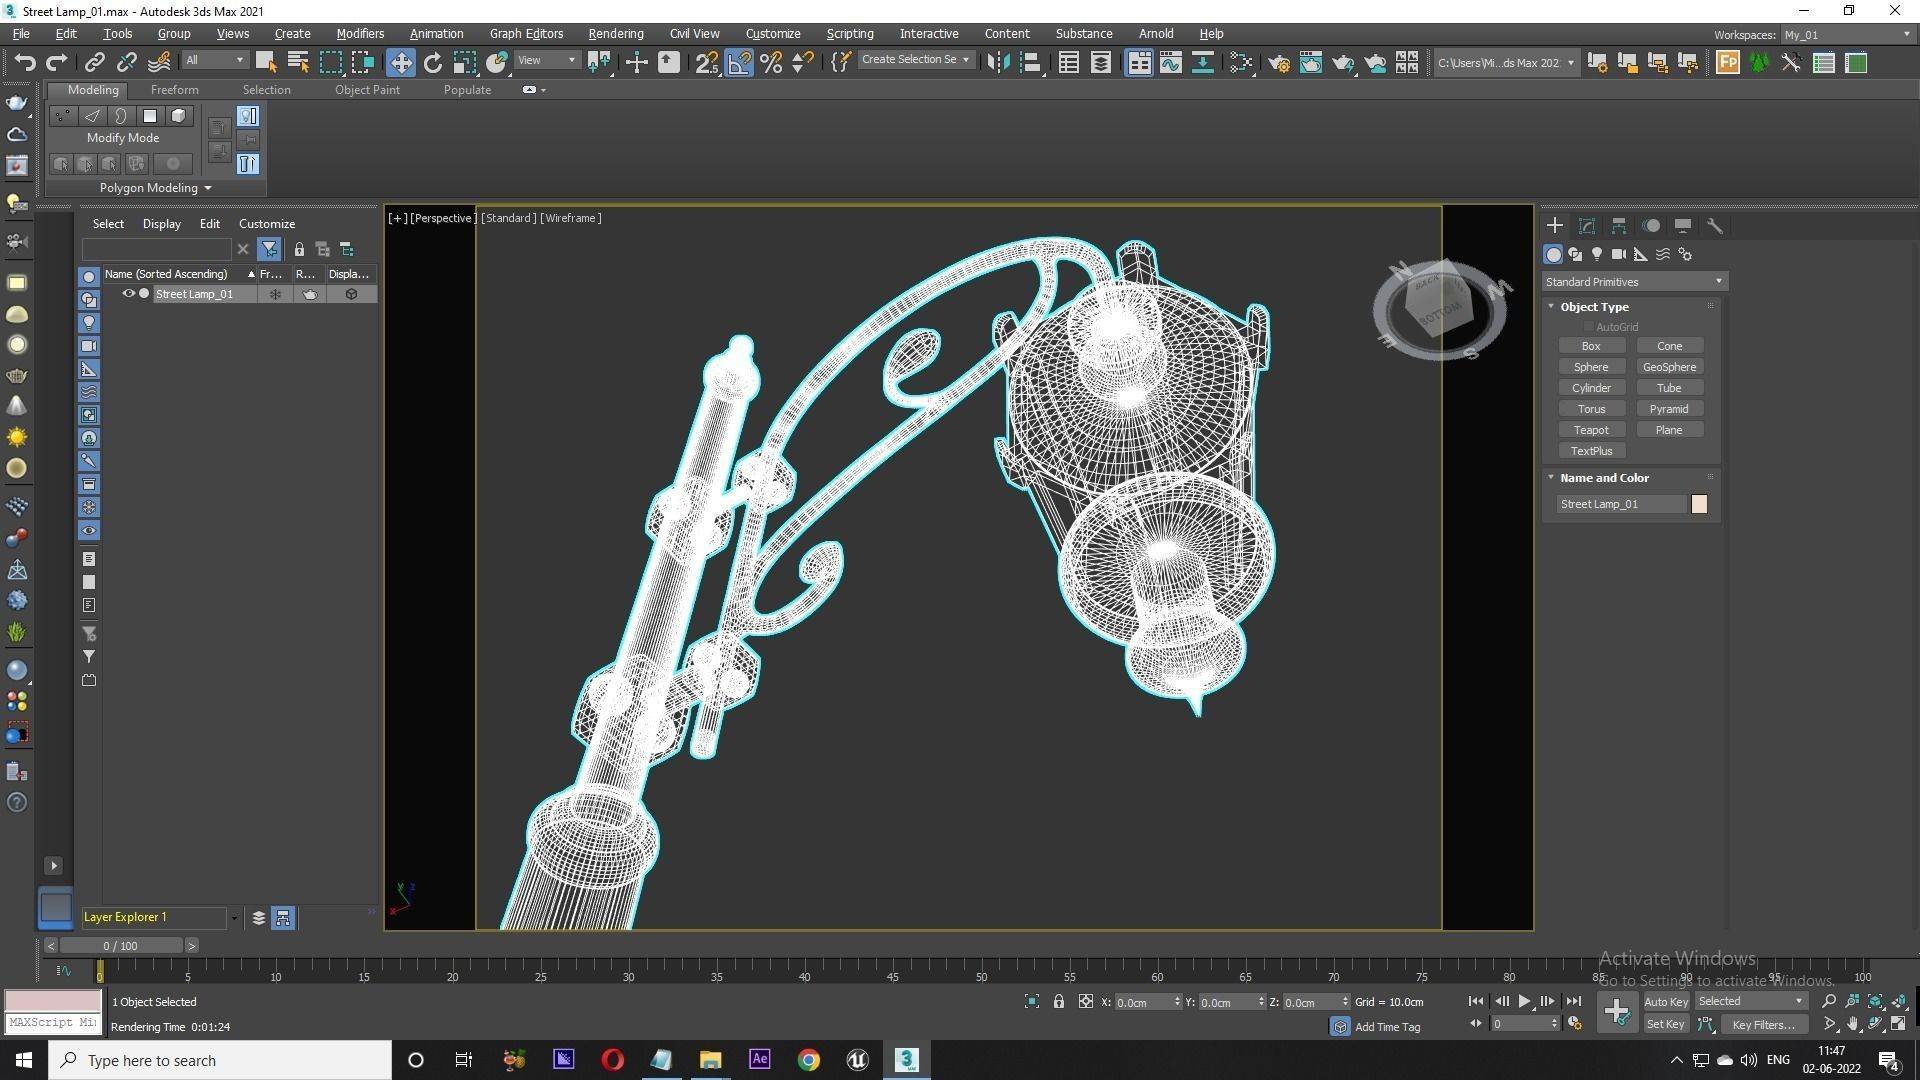
Task: Click the Rotate tool icon
Action: click(432, 63)
